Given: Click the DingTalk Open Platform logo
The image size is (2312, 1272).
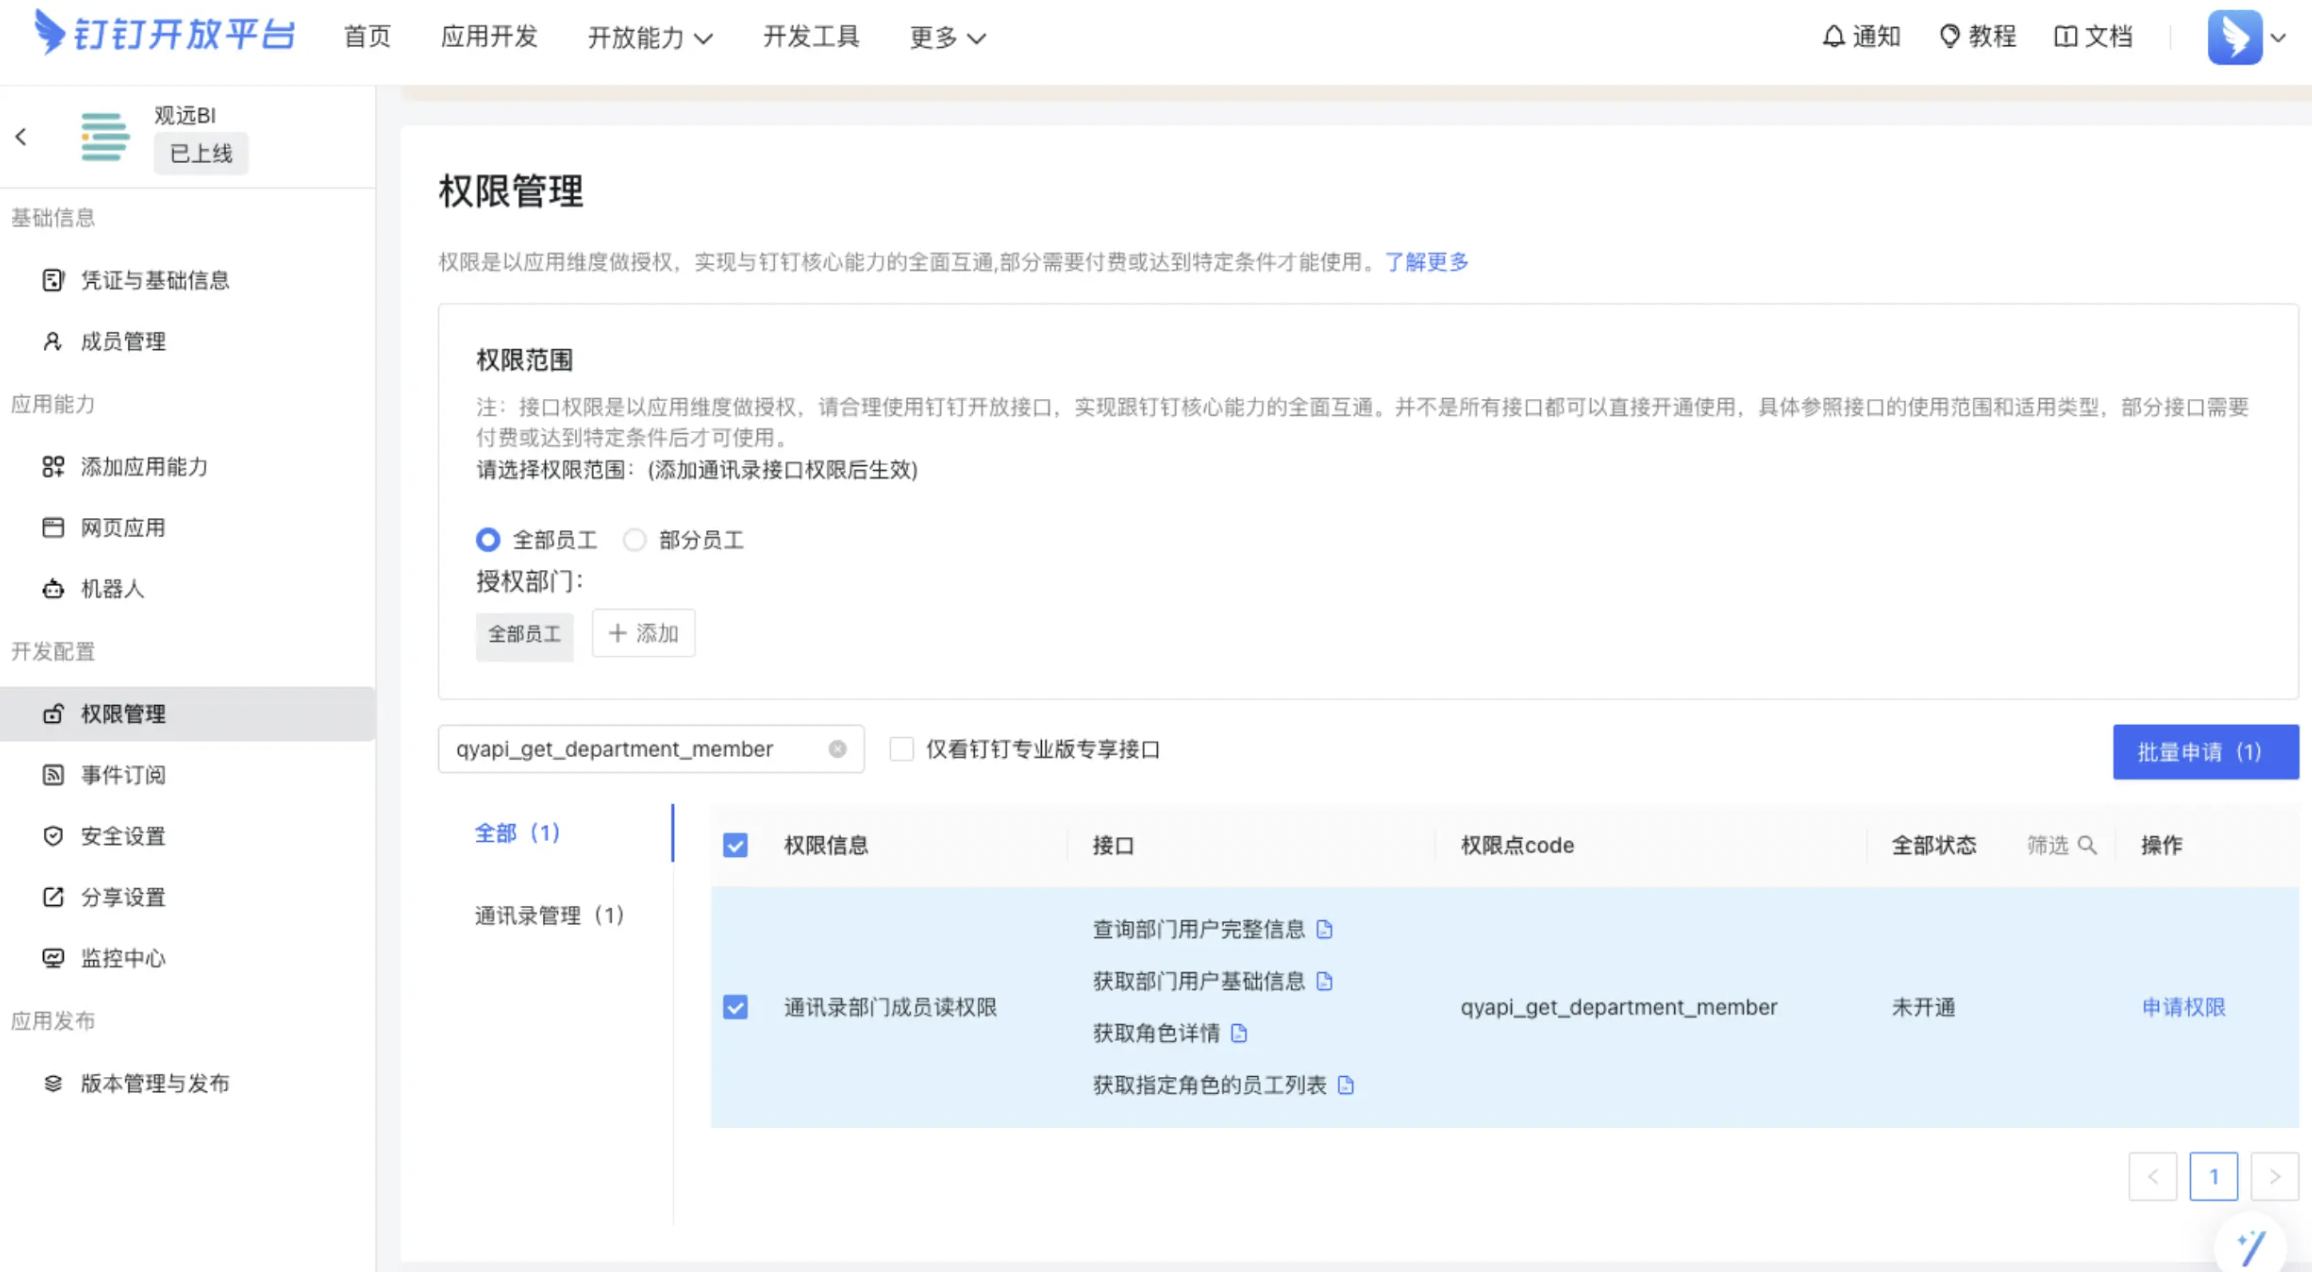Looking at the screenshot, I should point(165,35).
